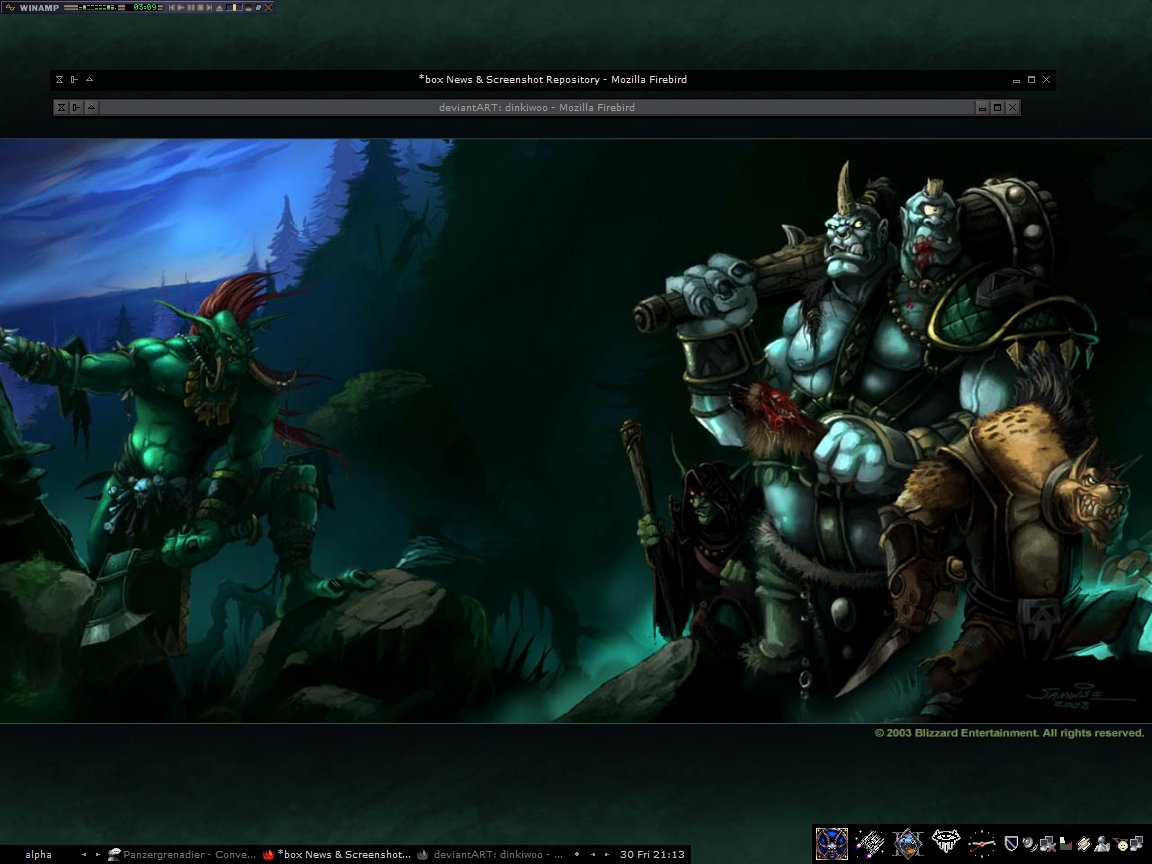Roll up the *box News window with the up-arrow button
1152x864 pixels.
(90, 79)
